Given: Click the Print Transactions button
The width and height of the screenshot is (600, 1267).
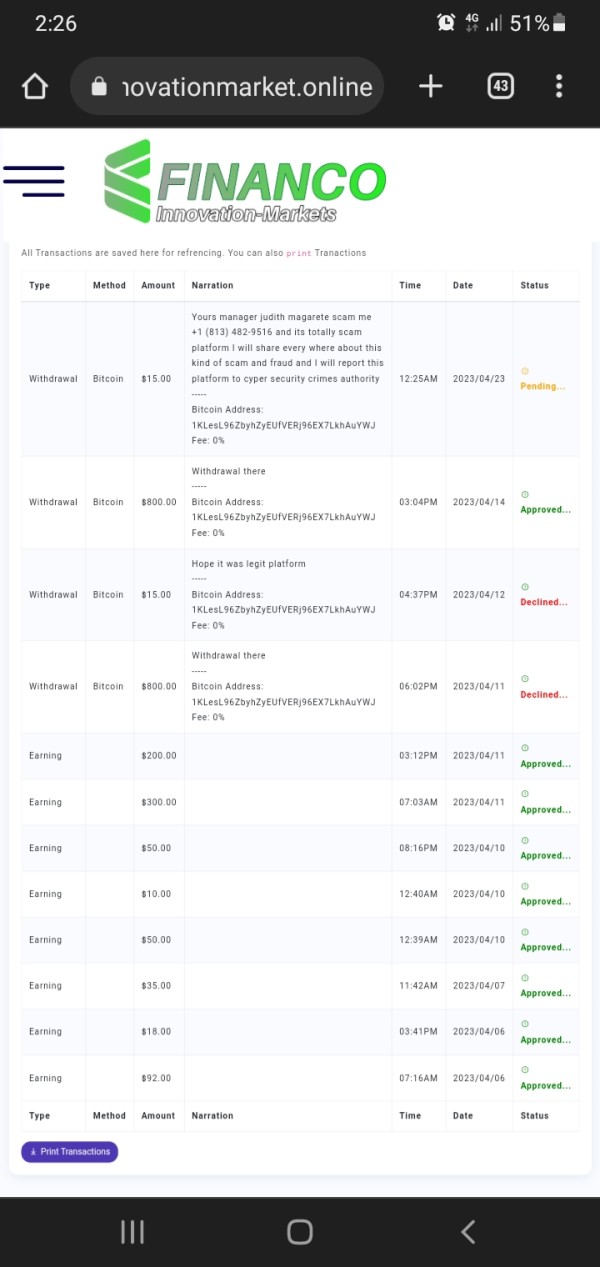Looking at the screenshot, I should click(70, 1152).
